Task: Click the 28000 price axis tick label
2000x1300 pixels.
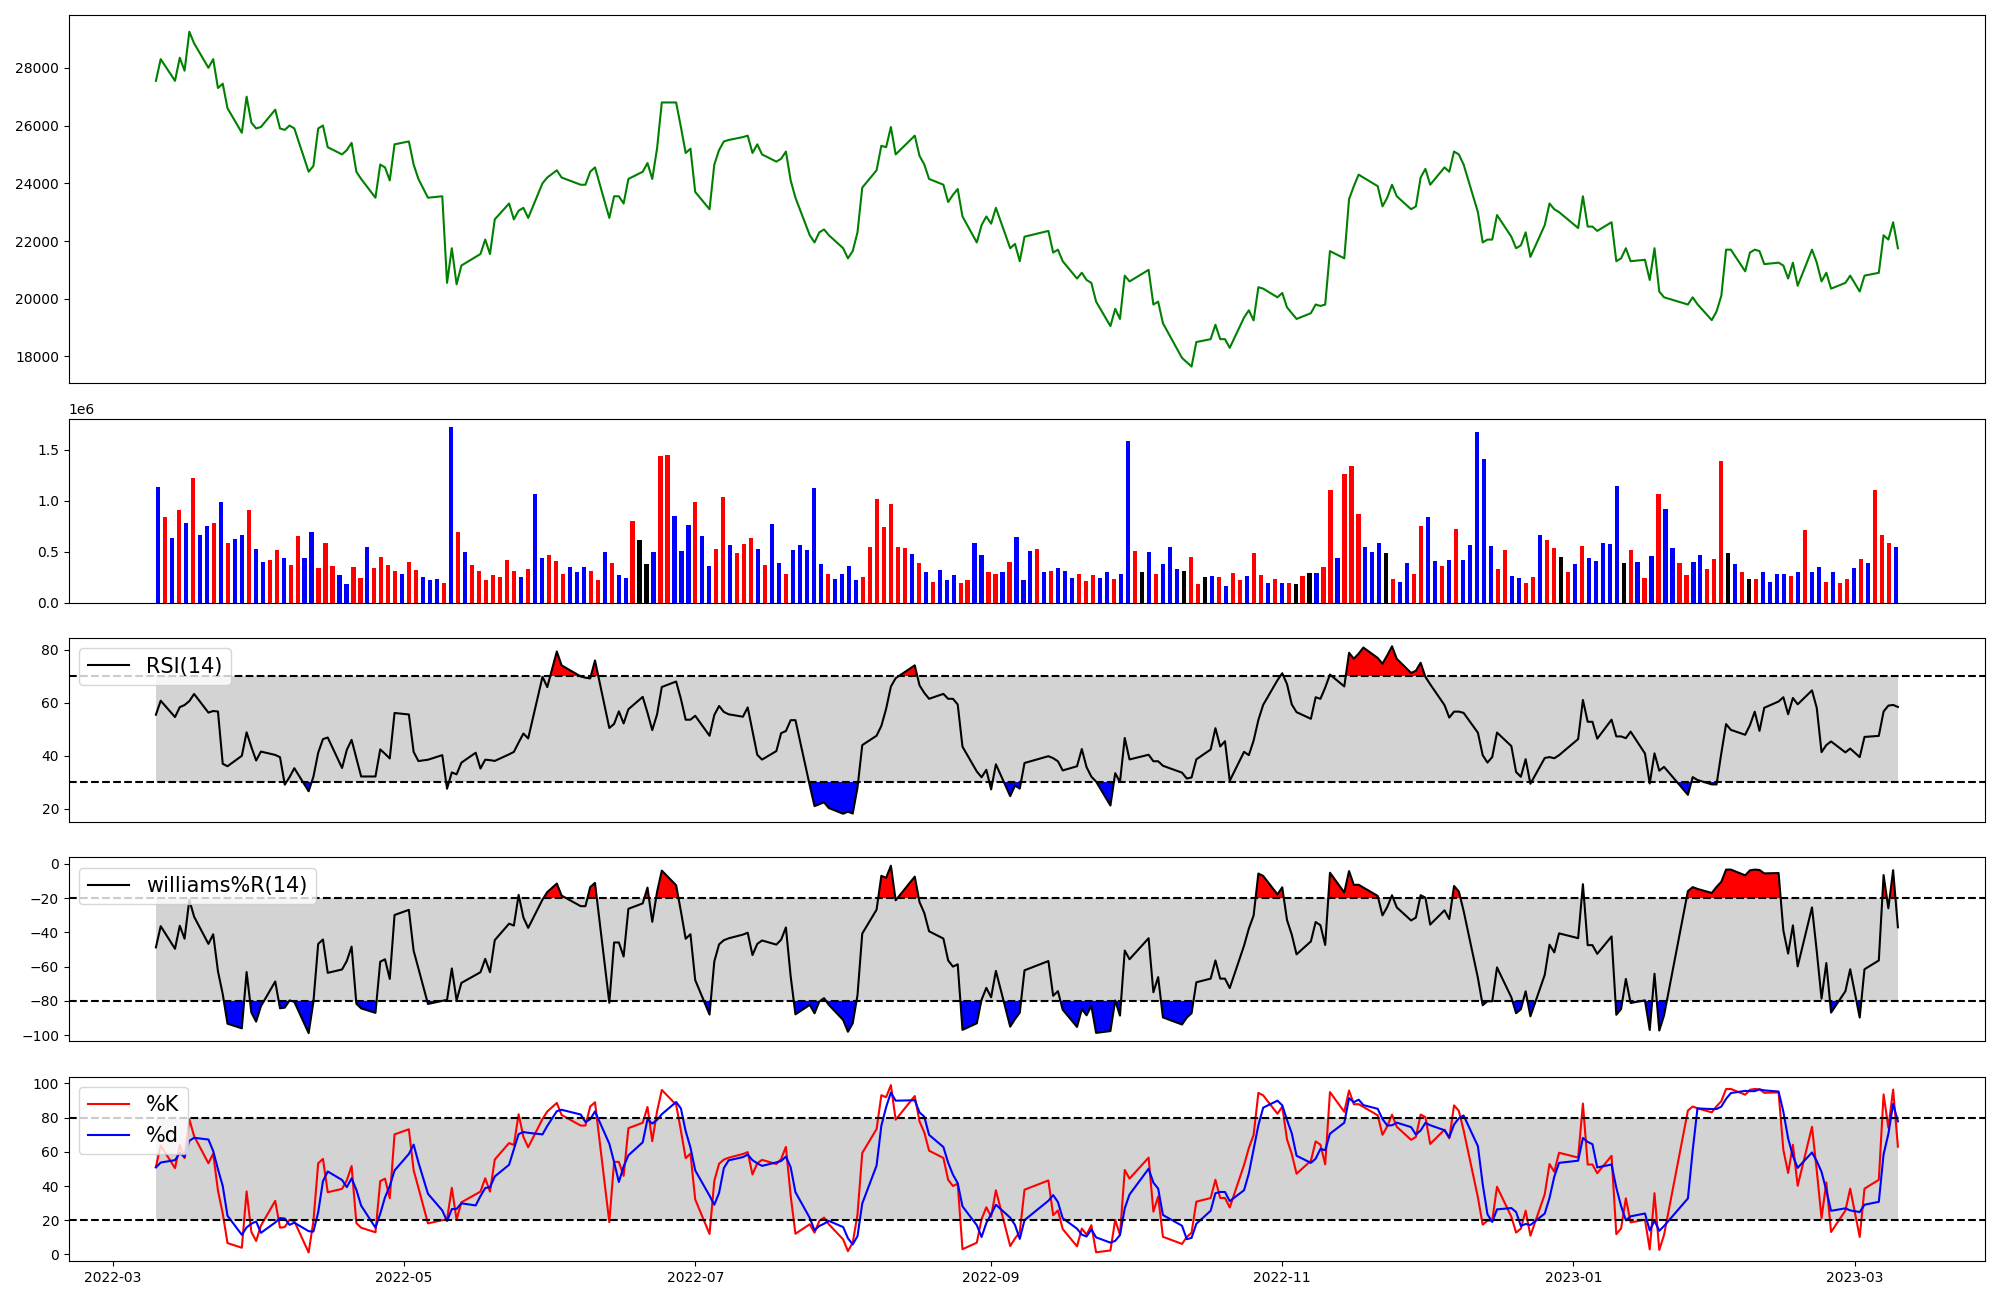Action: point(36,69)
